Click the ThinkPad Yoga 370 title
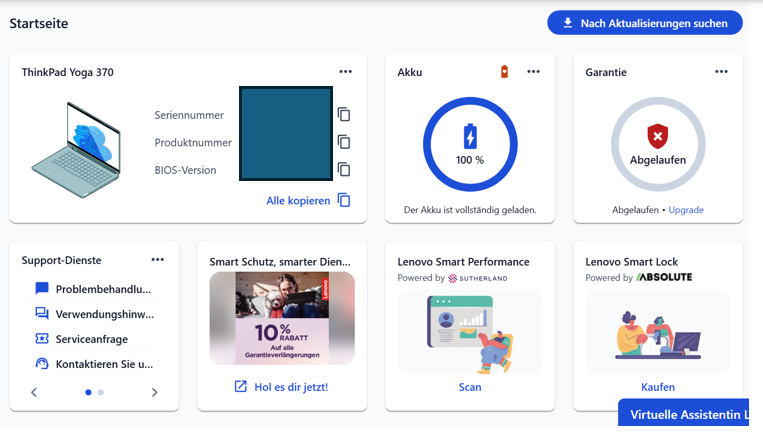 pyautogui.click(x=68, y=72)
